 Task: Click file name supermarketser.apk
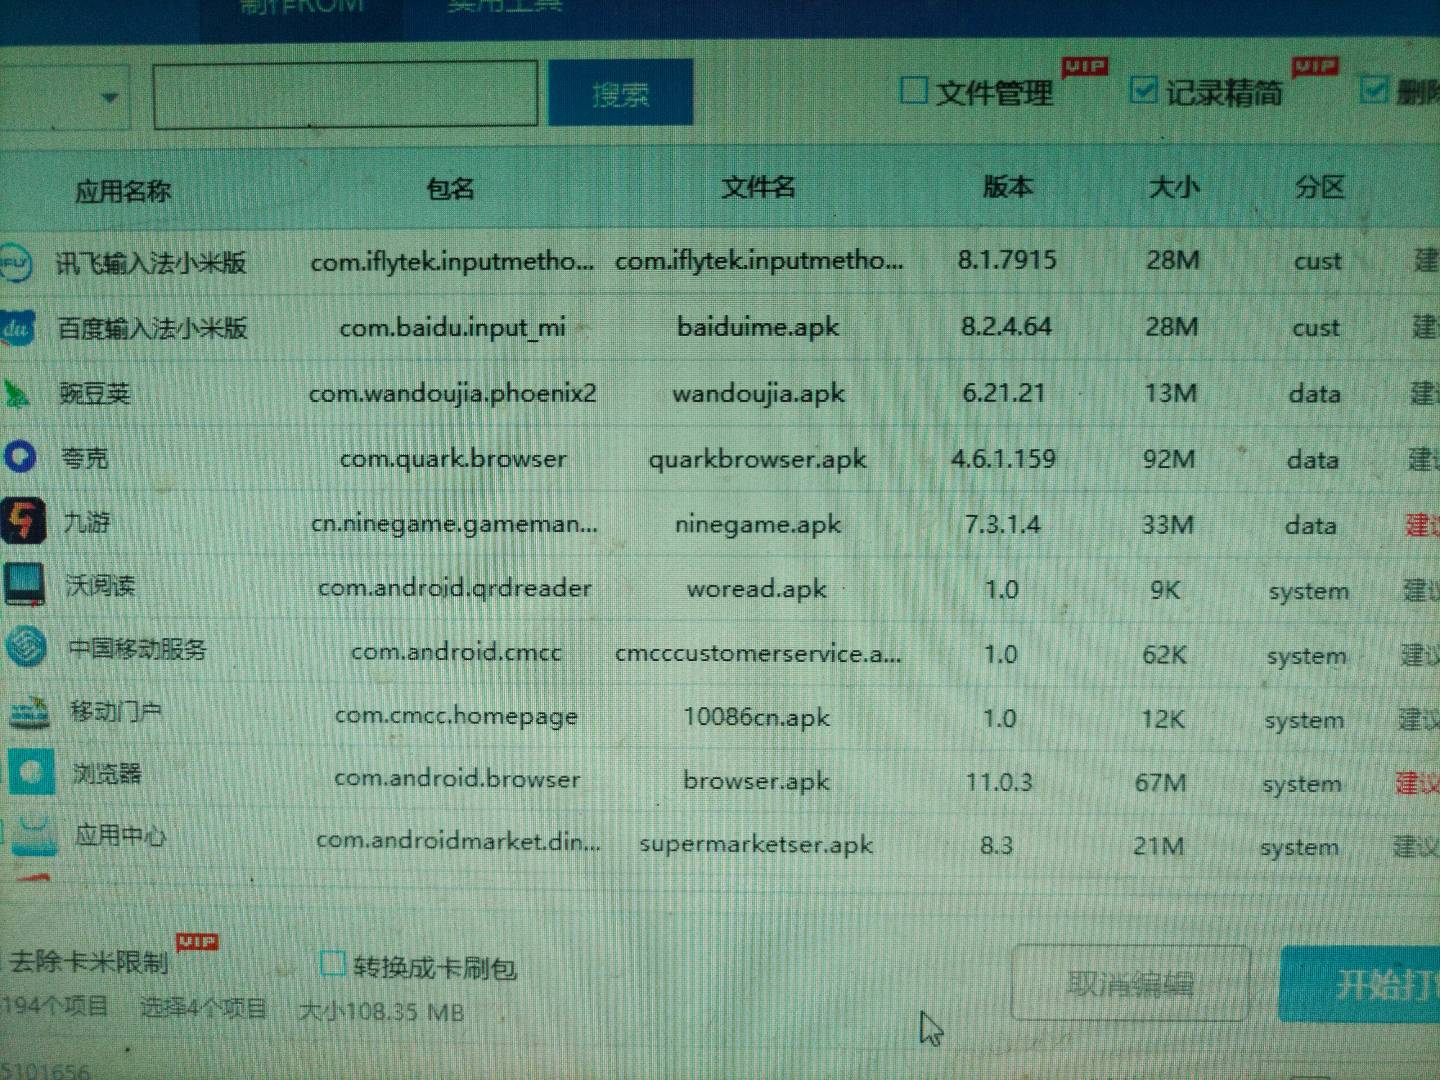point(756,844)
